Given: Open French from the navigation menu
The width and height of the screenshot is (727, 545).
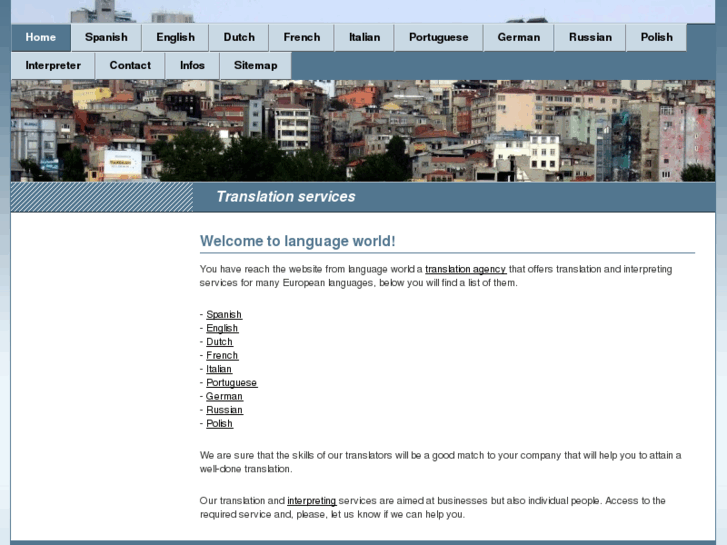Looking at the screenshot, I should point(301,38).
